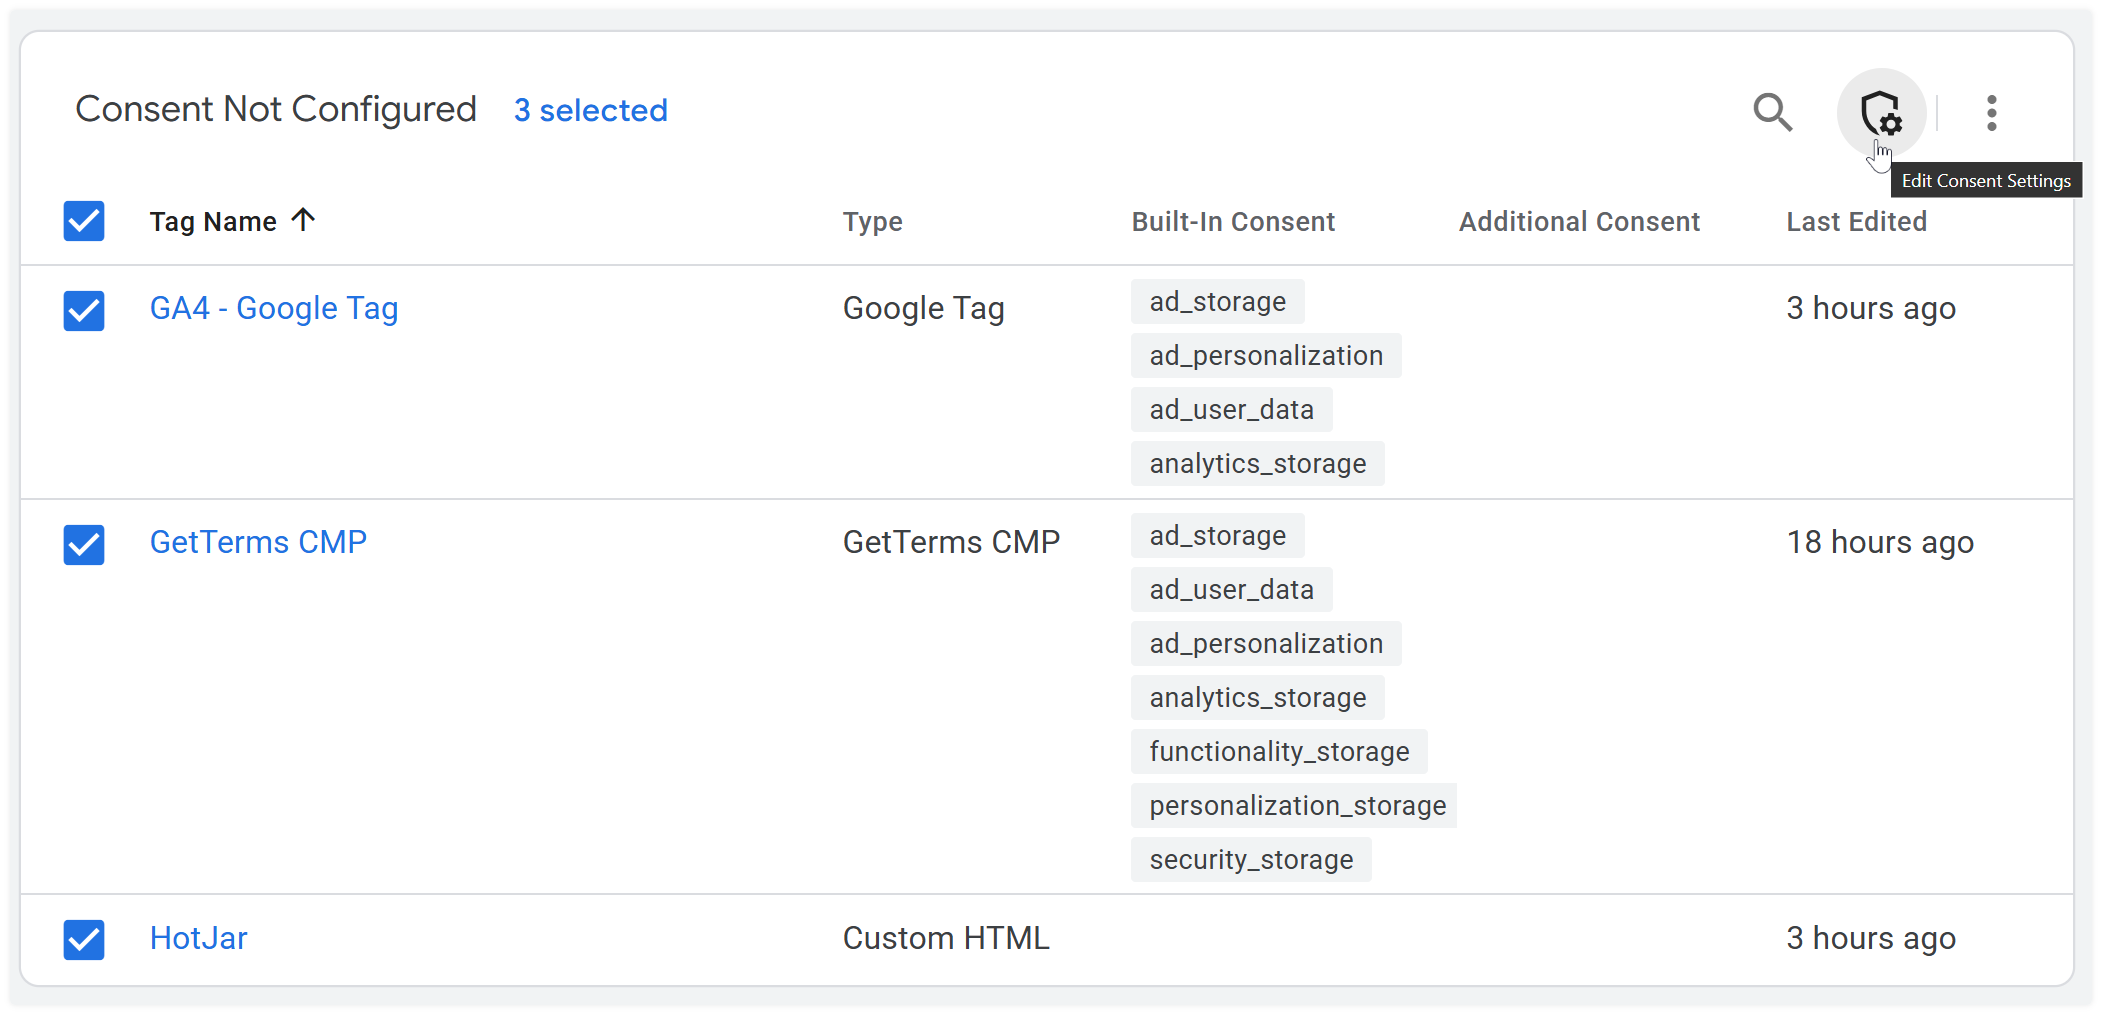Viewport: 2102px width, 1015px height.
Task: Toggle the select-all header checkbox
Action: point(84,221)
